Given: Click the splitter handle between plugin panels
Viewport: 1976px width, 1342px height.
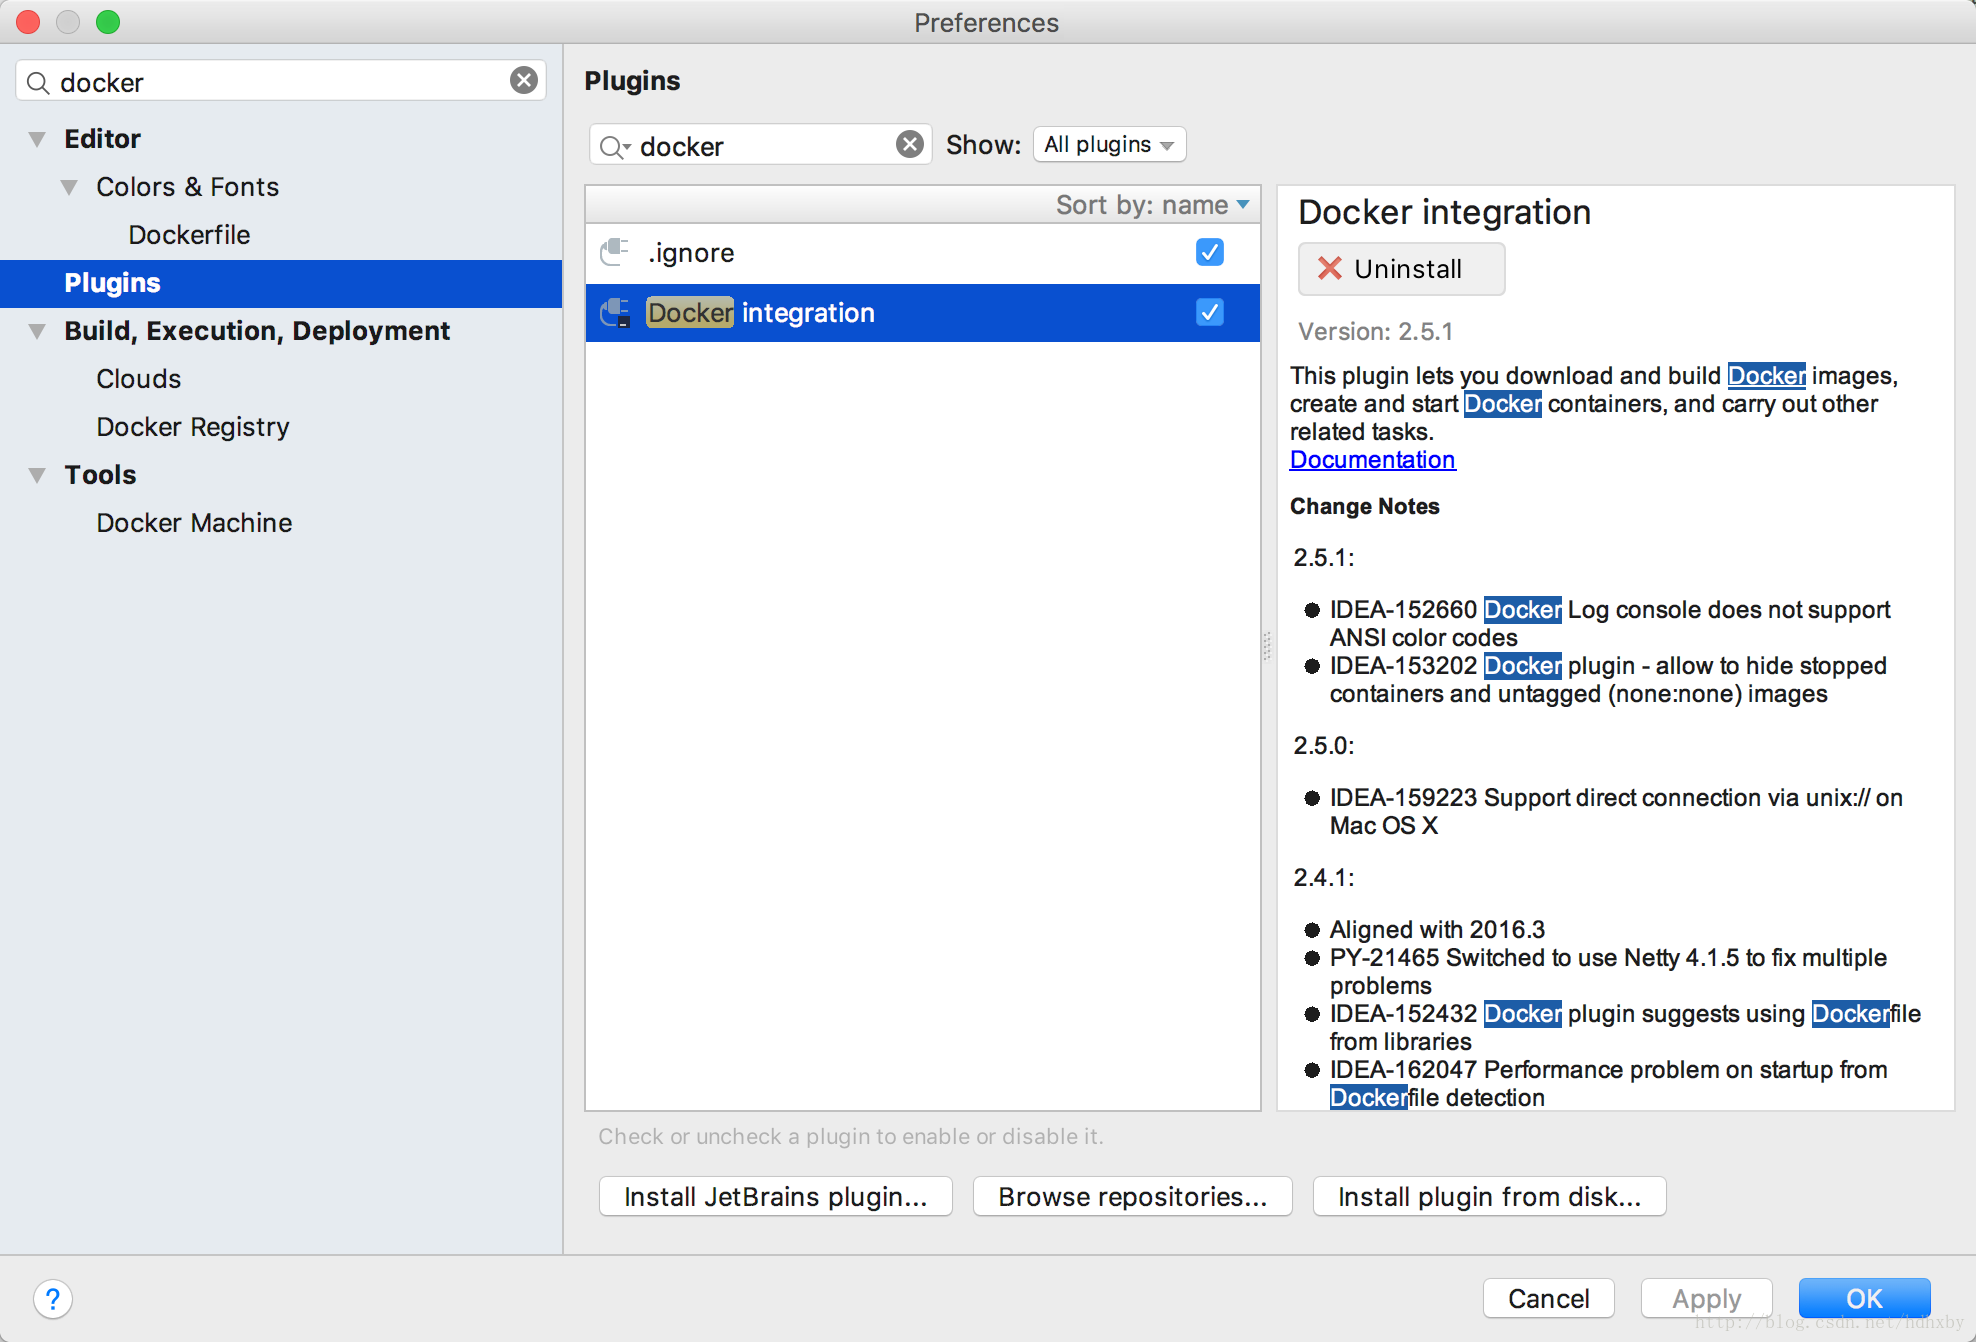Looking at the screenshot, I should pyautogui.click(x=1267, y=646).
